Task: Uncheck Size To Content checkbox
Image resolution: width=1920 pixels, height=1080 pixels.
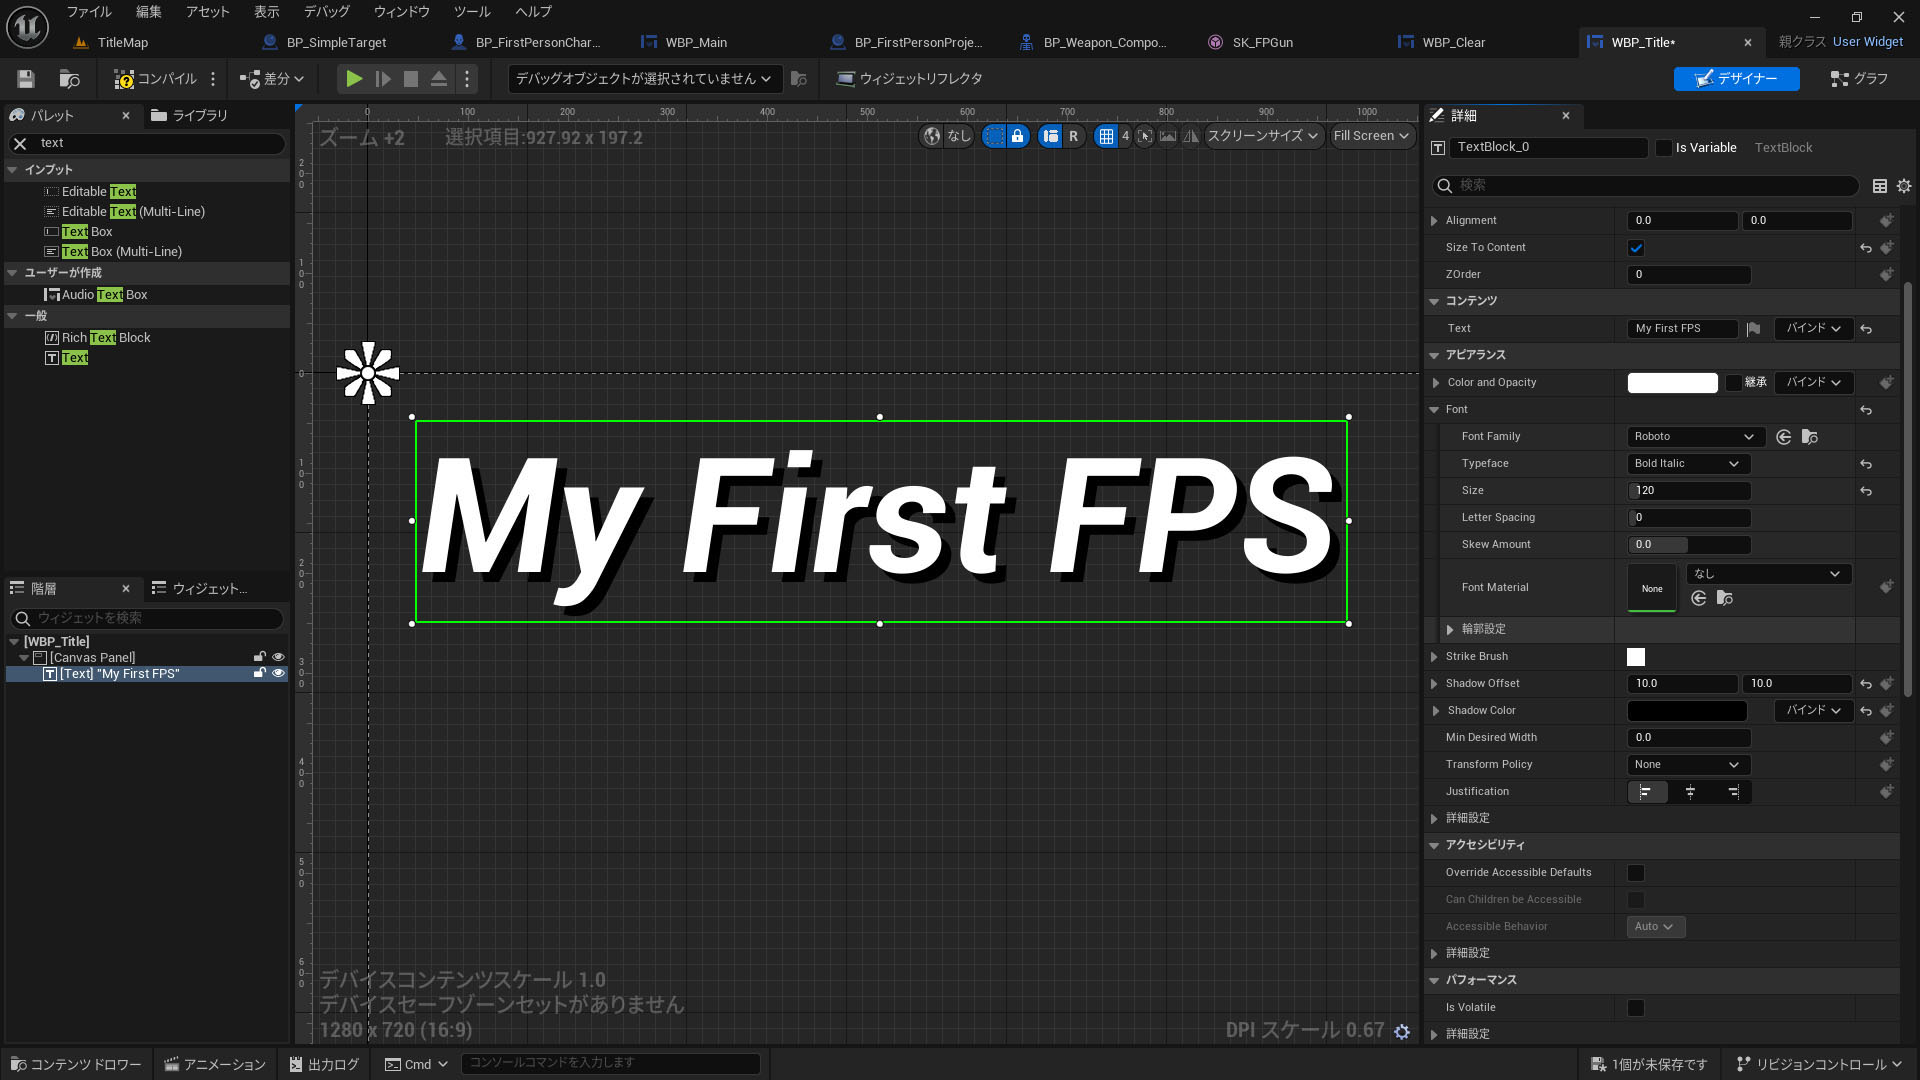Action: point(1636,248)
